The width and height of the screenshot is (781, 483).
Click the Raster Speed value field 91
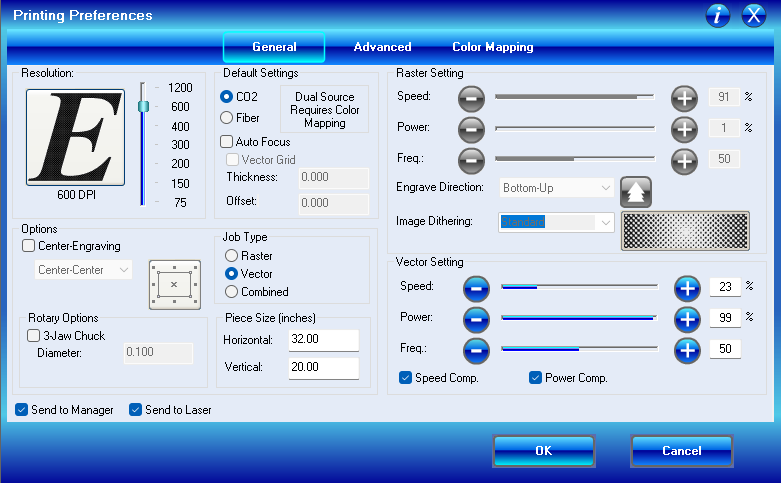(x=724, y=97)
